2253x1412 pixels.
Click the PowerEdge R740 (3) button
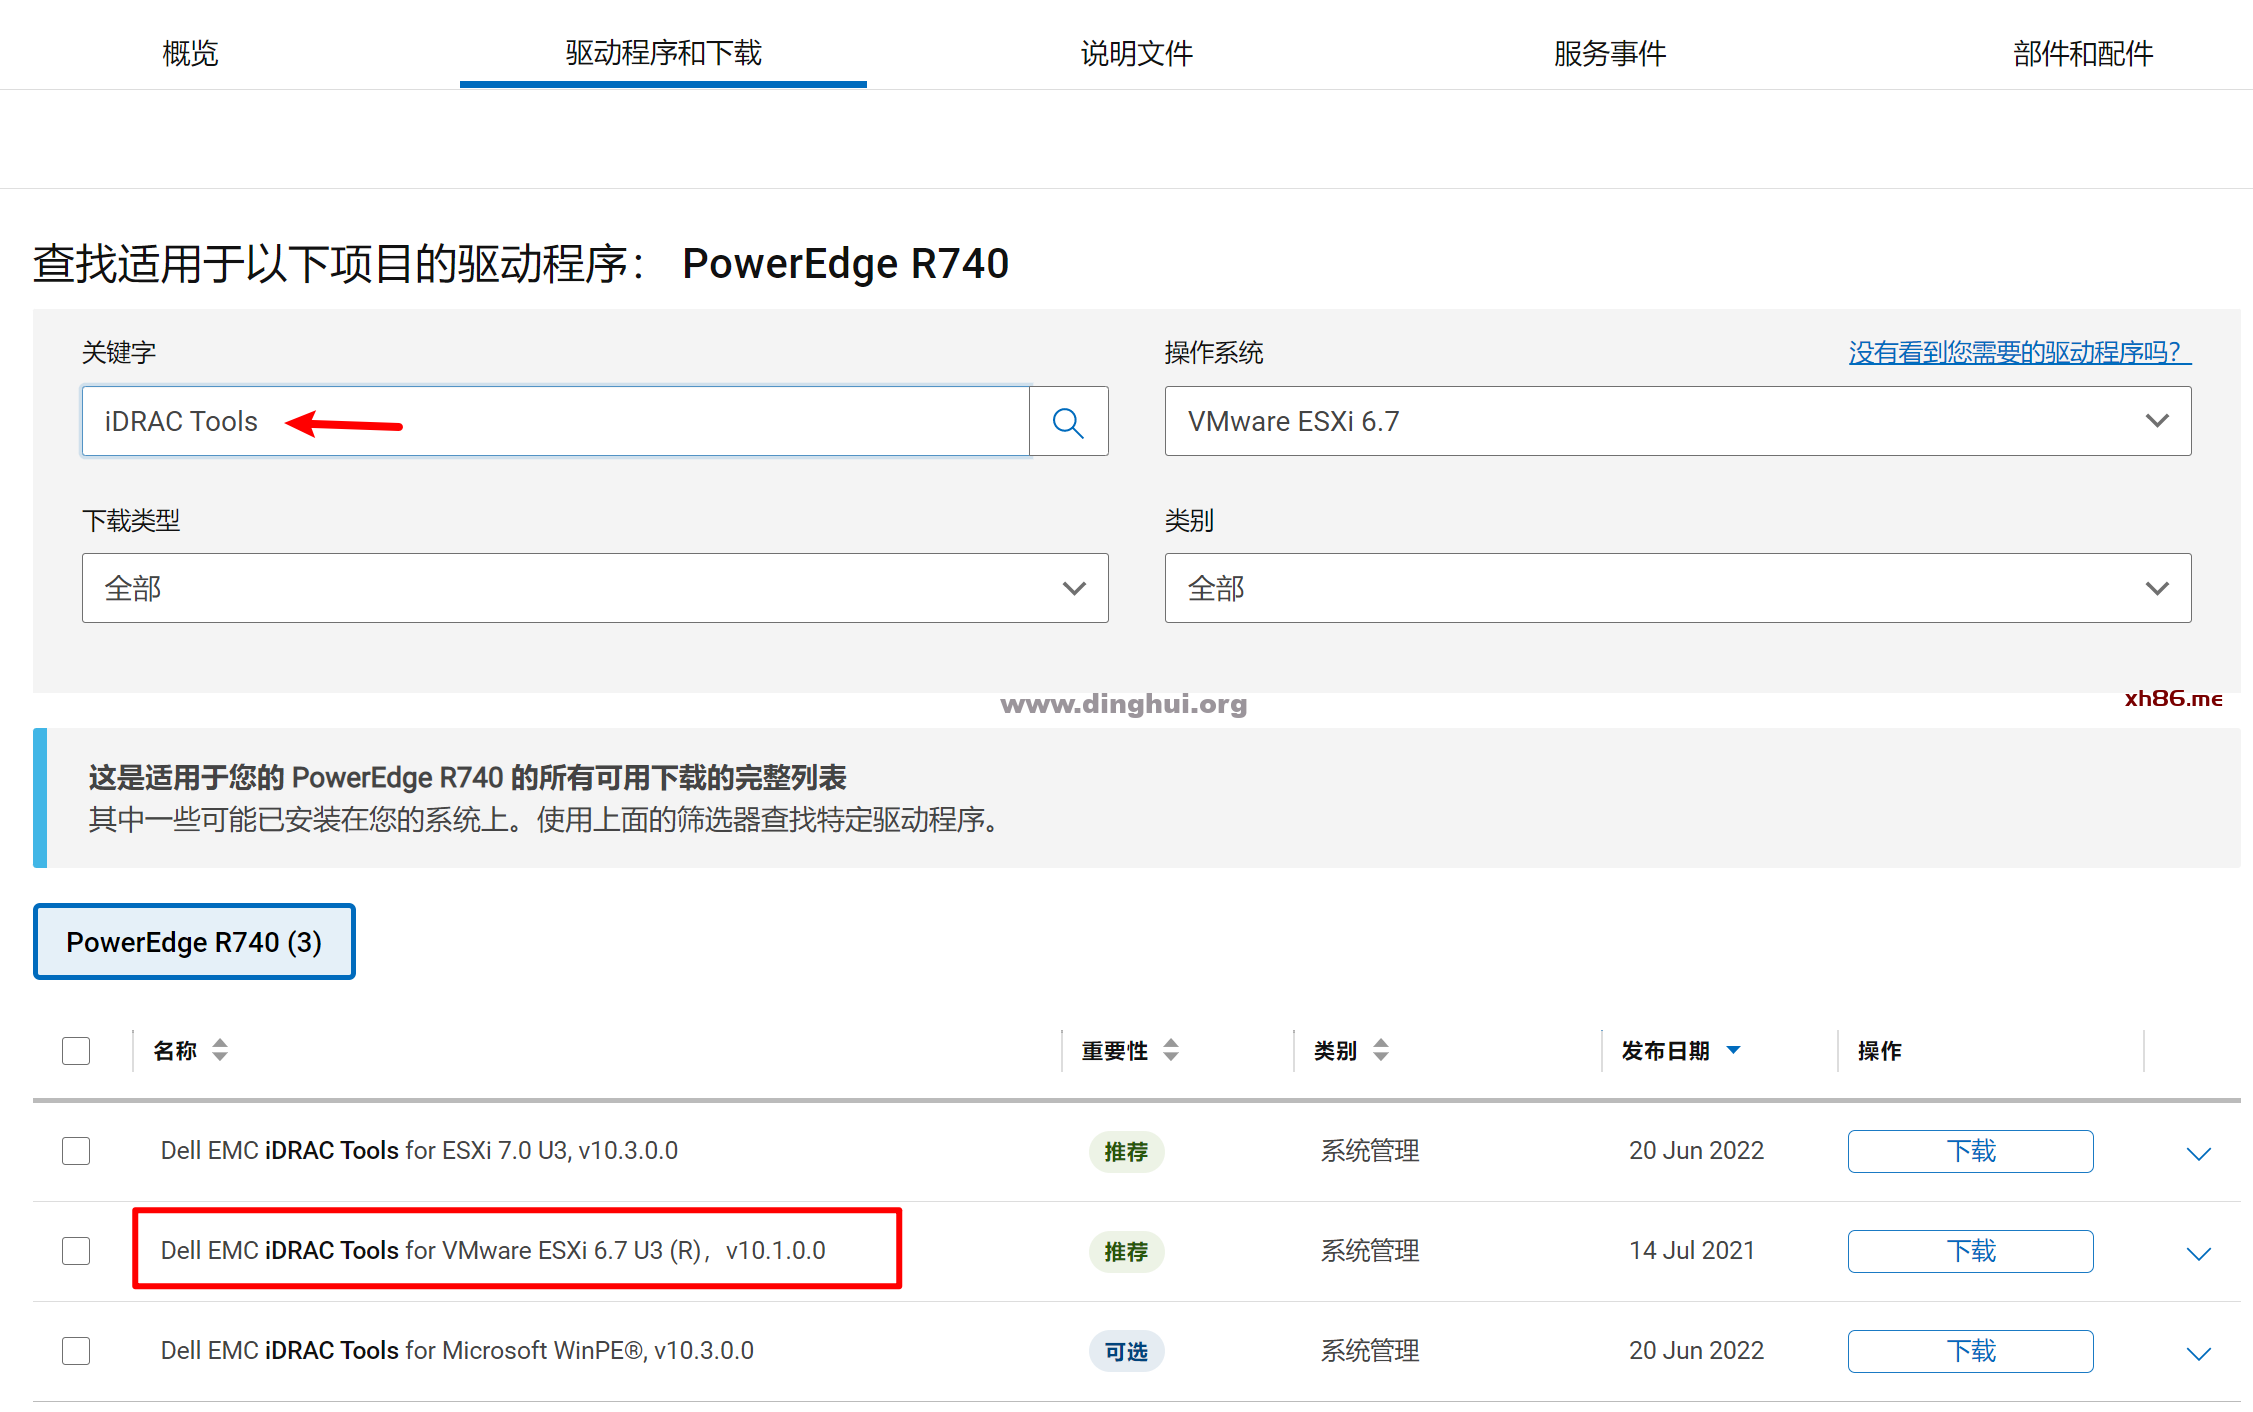[x=194, y=942]
